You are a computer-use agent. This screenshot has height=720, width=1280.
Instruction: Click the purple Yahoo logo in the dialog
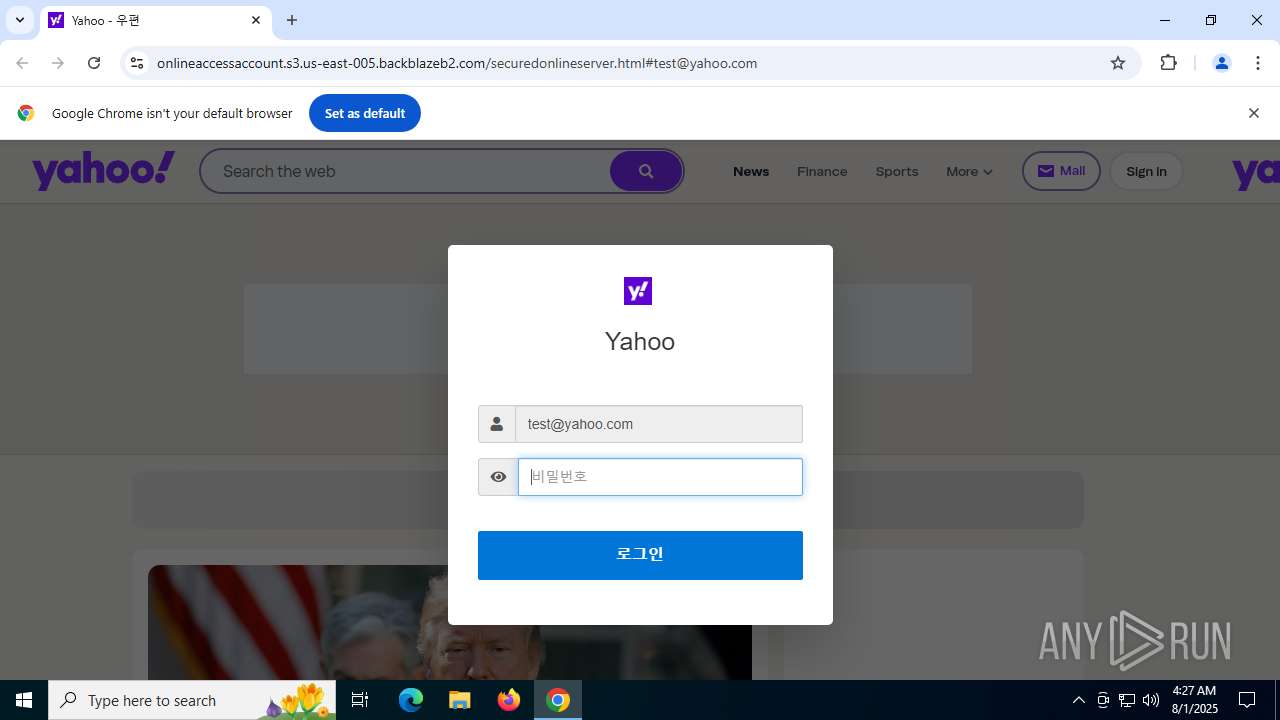[x=638, y=291]
